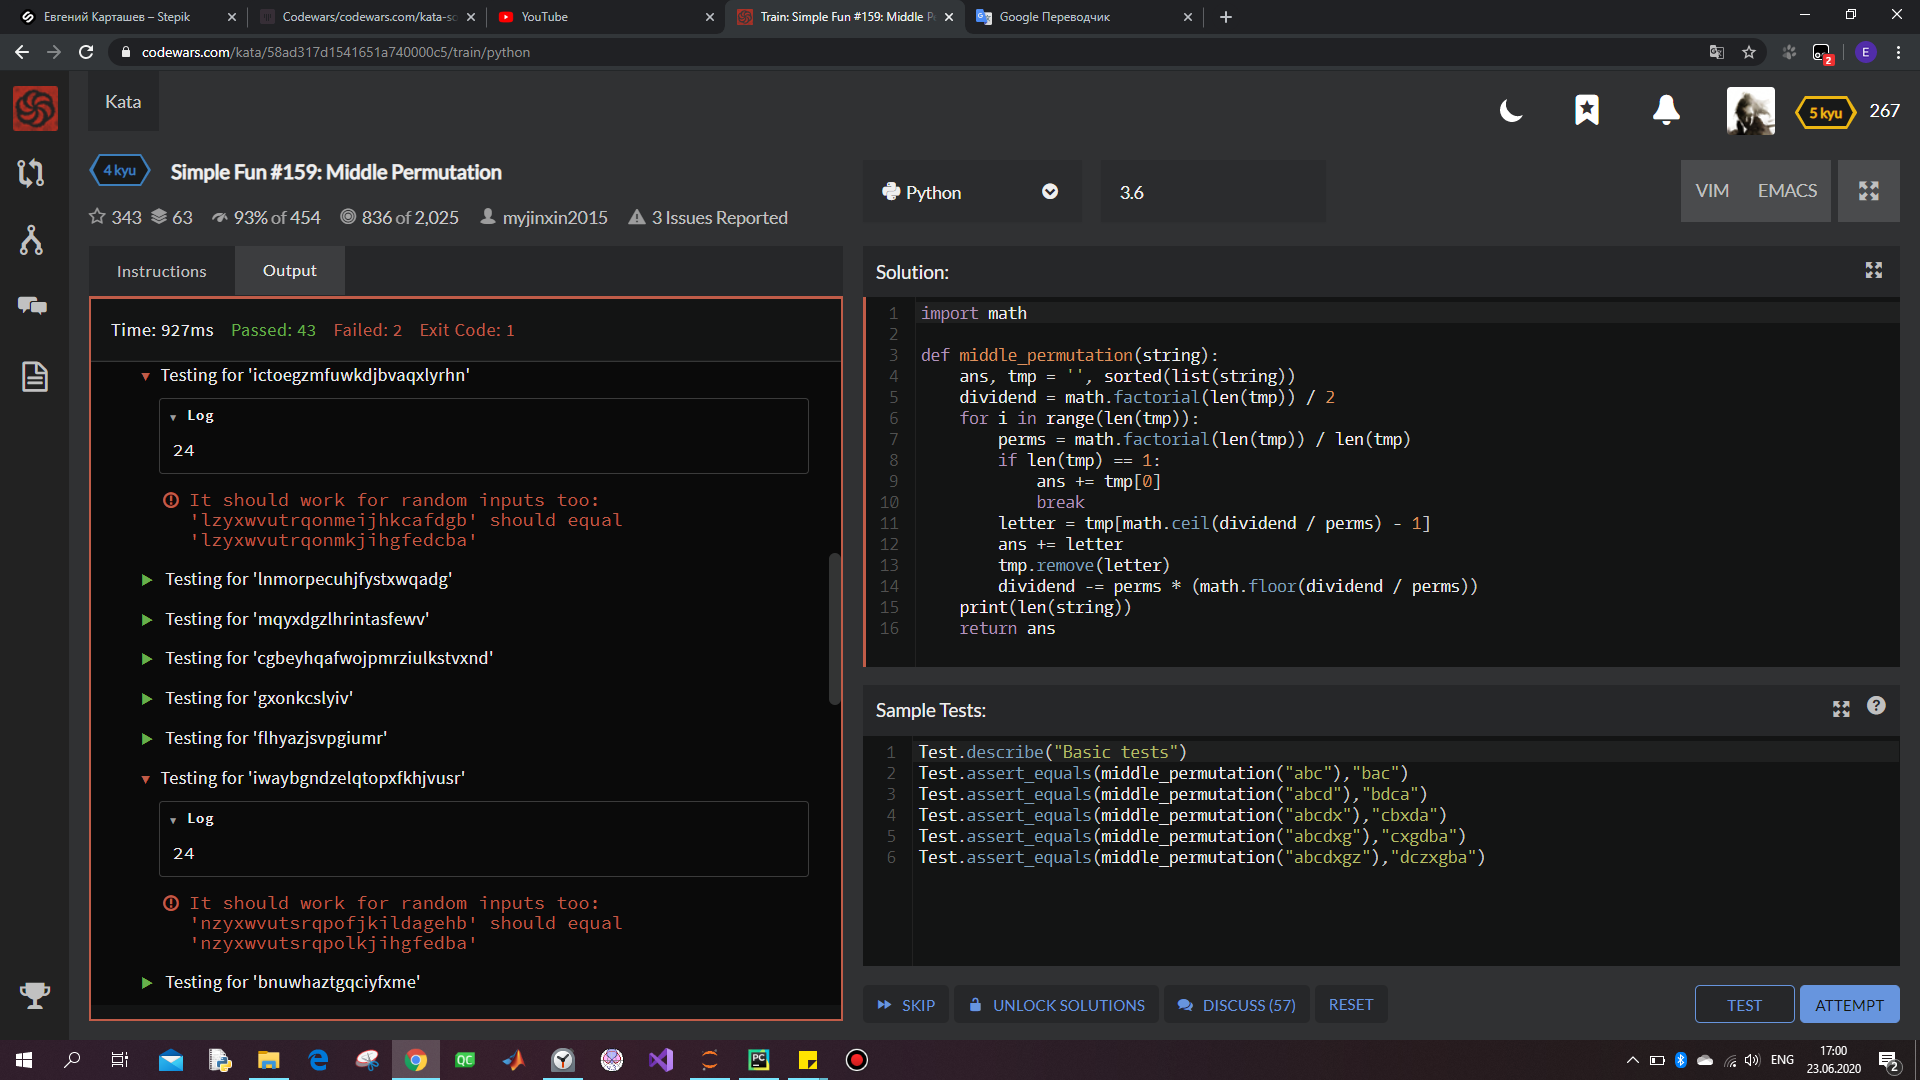Viewport: 1920px width, 1080px height.
Task: Toggle dark mode with the moon icon
Action: point(1510,111)
